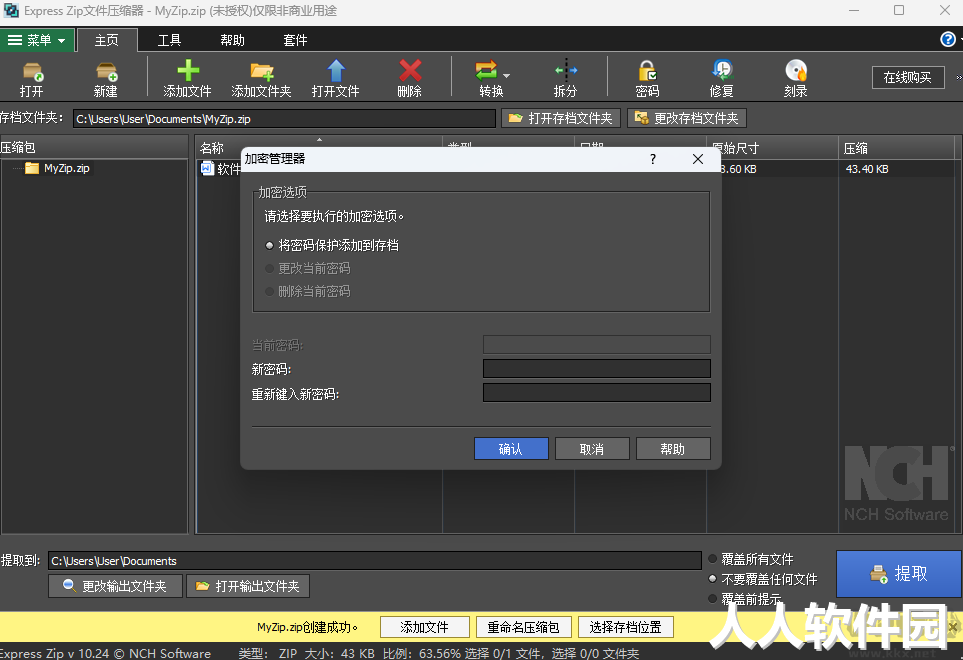Switch to the 帮助 tab
This screenshot has height=660, width=963.
point(232,41)
